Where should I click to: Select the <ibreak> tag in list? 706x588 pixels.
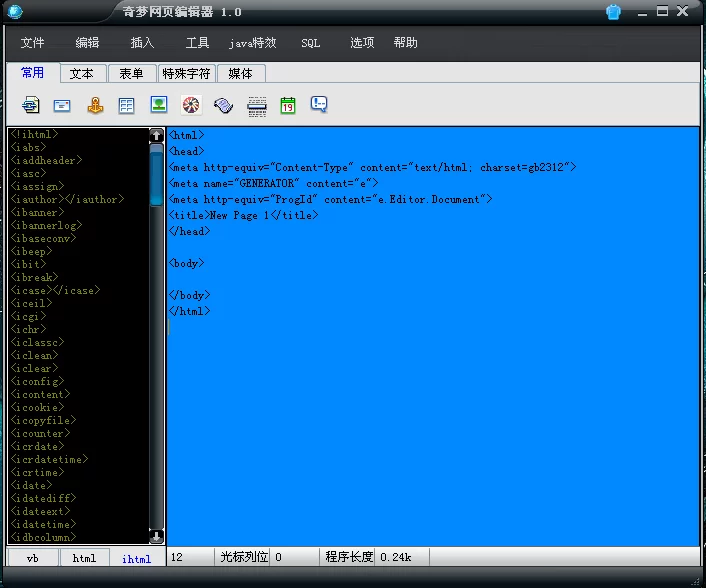tap(34, 277)
